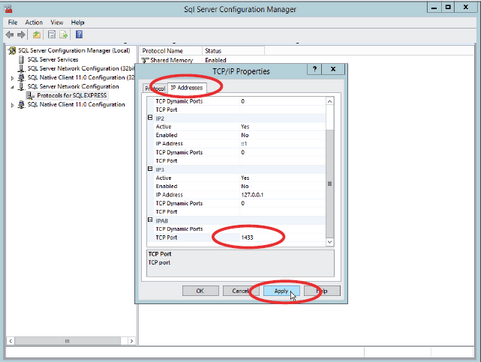
Task: Click the application icon in title bar
Action: [x=9, y=9]
